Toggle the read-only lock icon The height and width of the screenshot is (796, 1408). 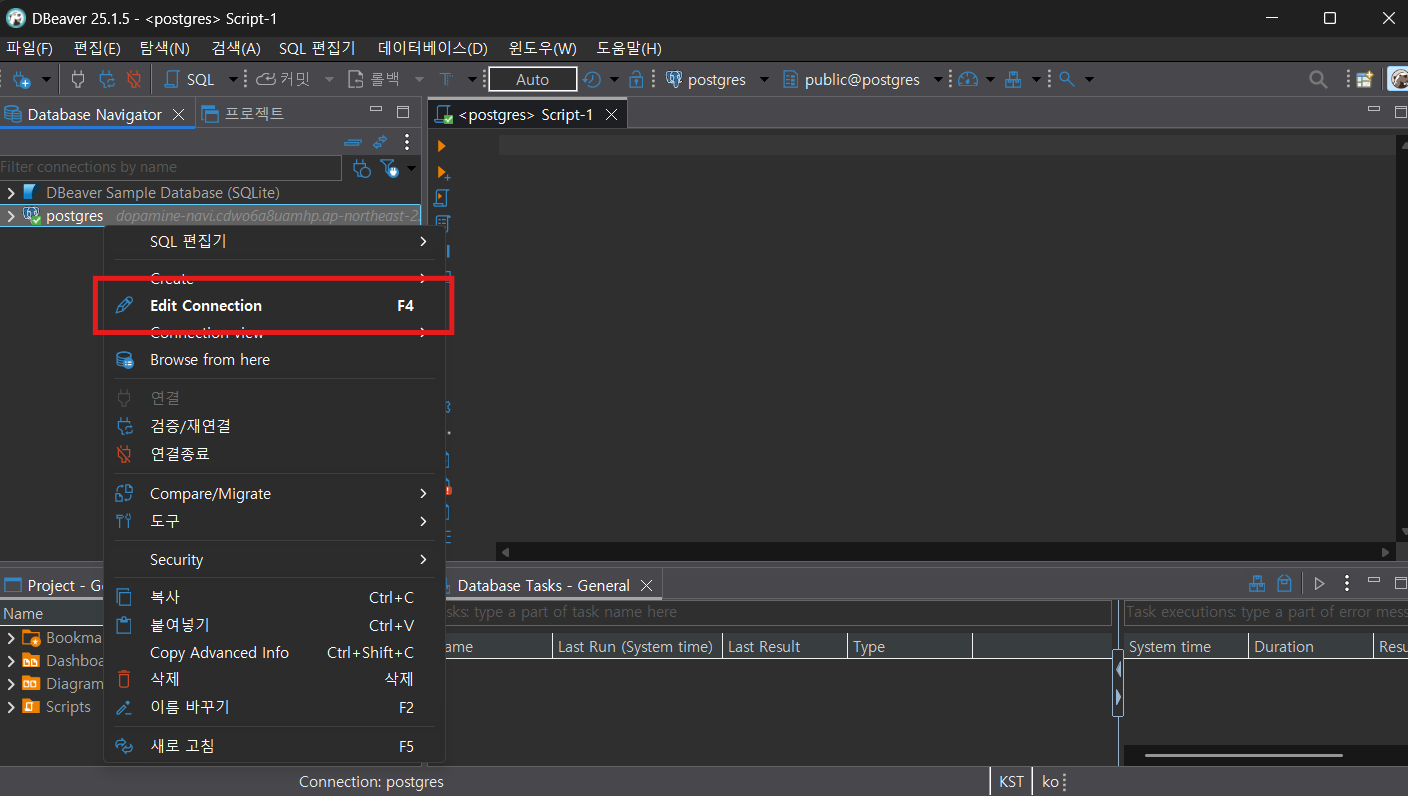click(636, 79)
